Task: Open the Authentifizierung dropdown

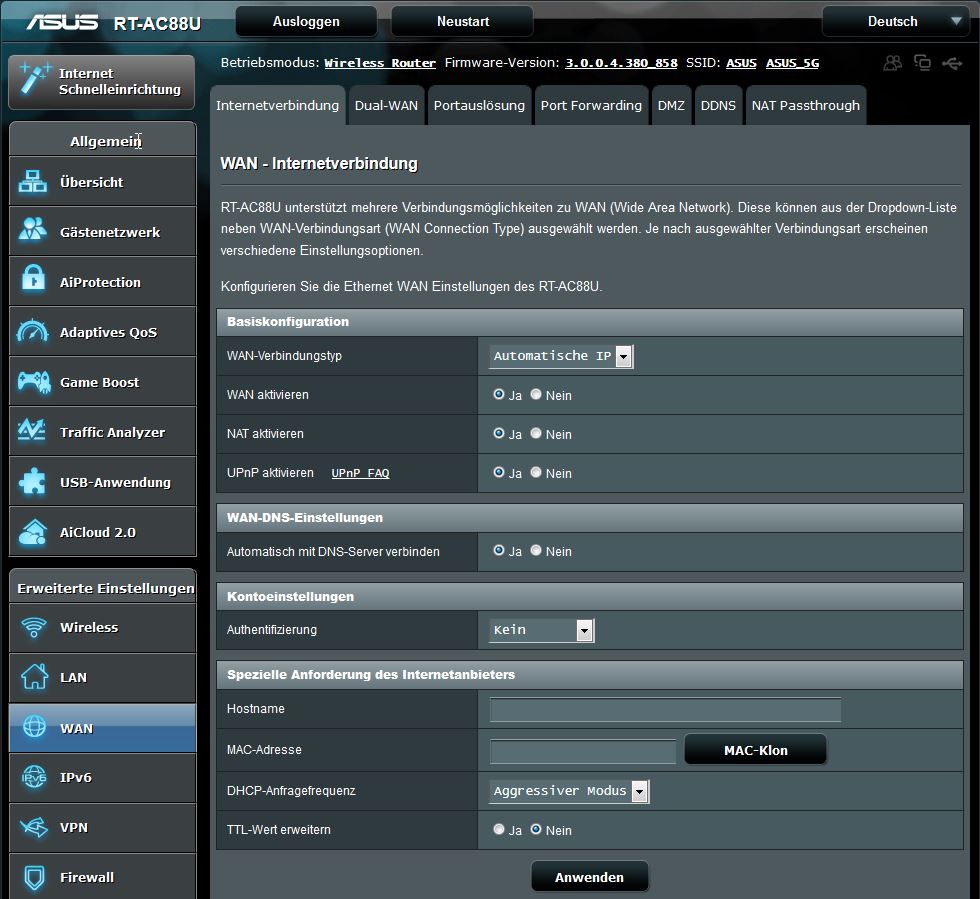Action: [541, 630]
